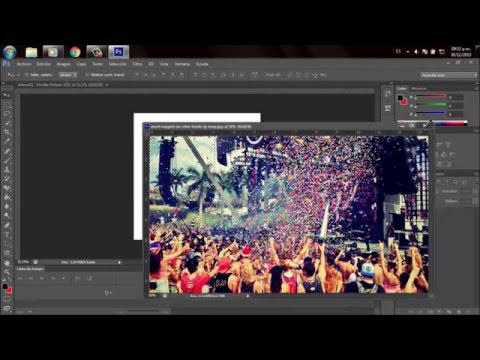Toggle Quick Mask mode in the toolbox
Viewport: 480px width, 360px height.
pos(7,299)
